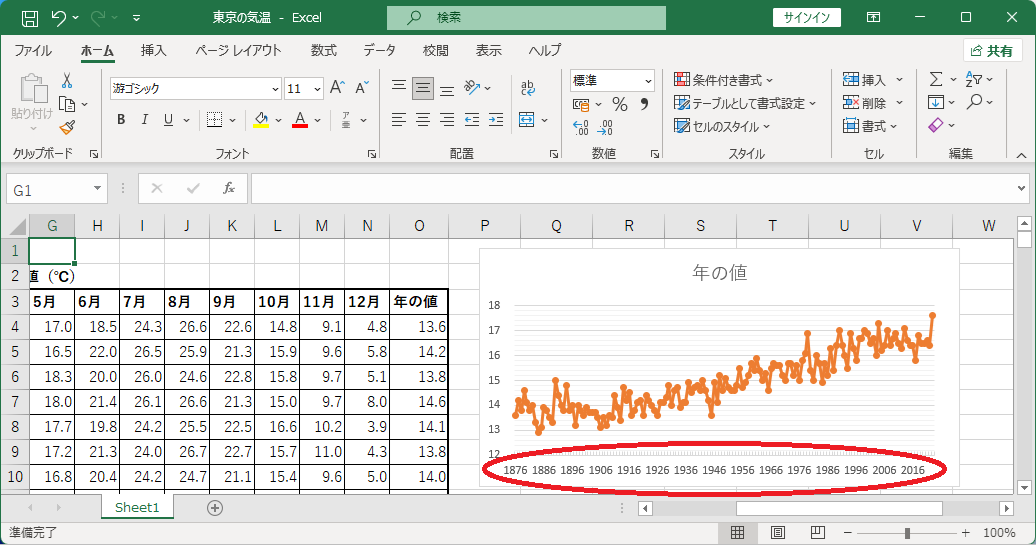
Task: Apply comma style
Action: (644, 104)
